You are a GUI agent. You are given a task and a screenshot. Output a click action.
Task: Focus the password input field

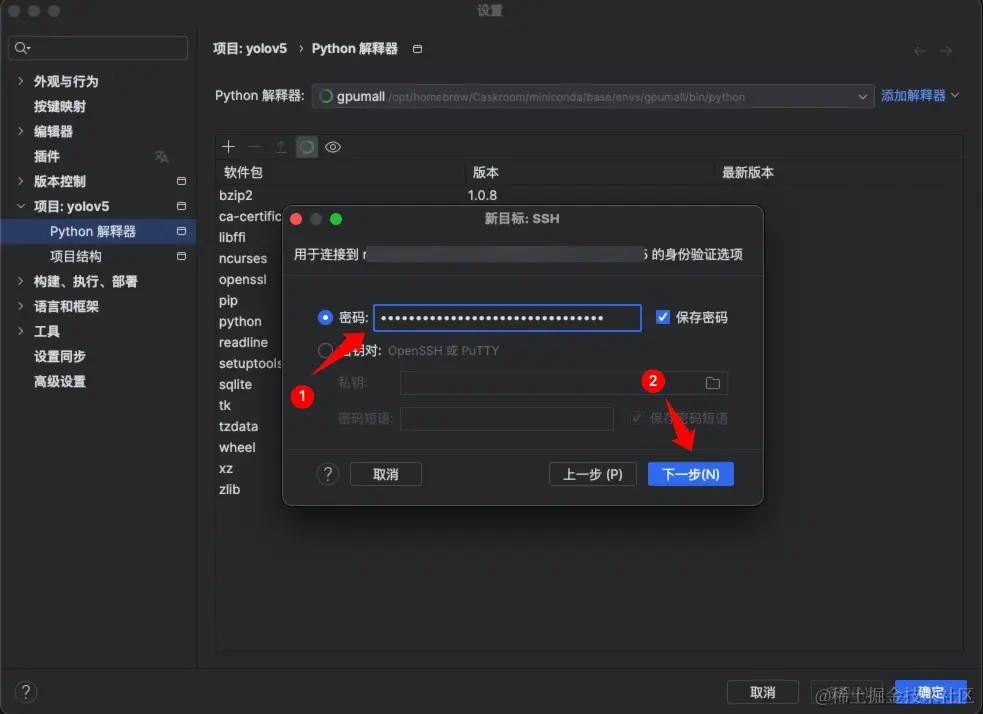[x=507, y=318]
